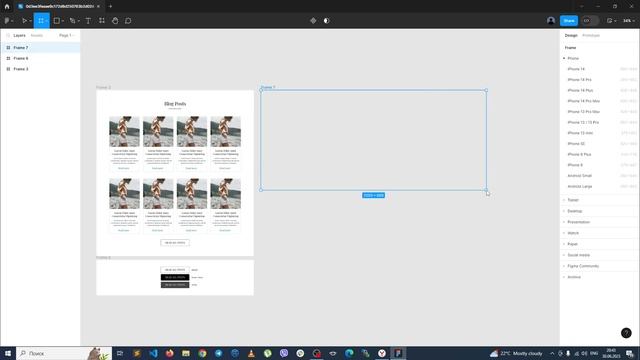
Task: Open the zoom level dropdown
Action: tap(629, 21)
